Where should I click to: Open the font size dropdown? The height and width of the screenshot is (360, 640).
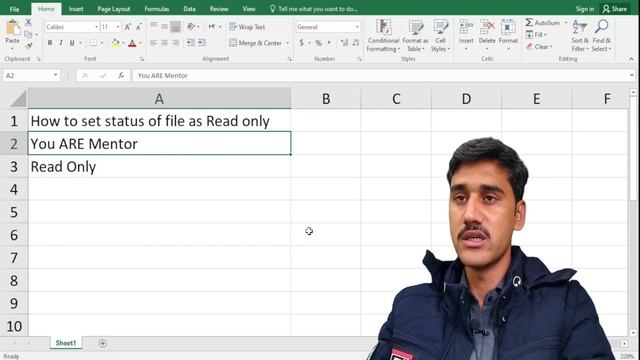[118, 27]
